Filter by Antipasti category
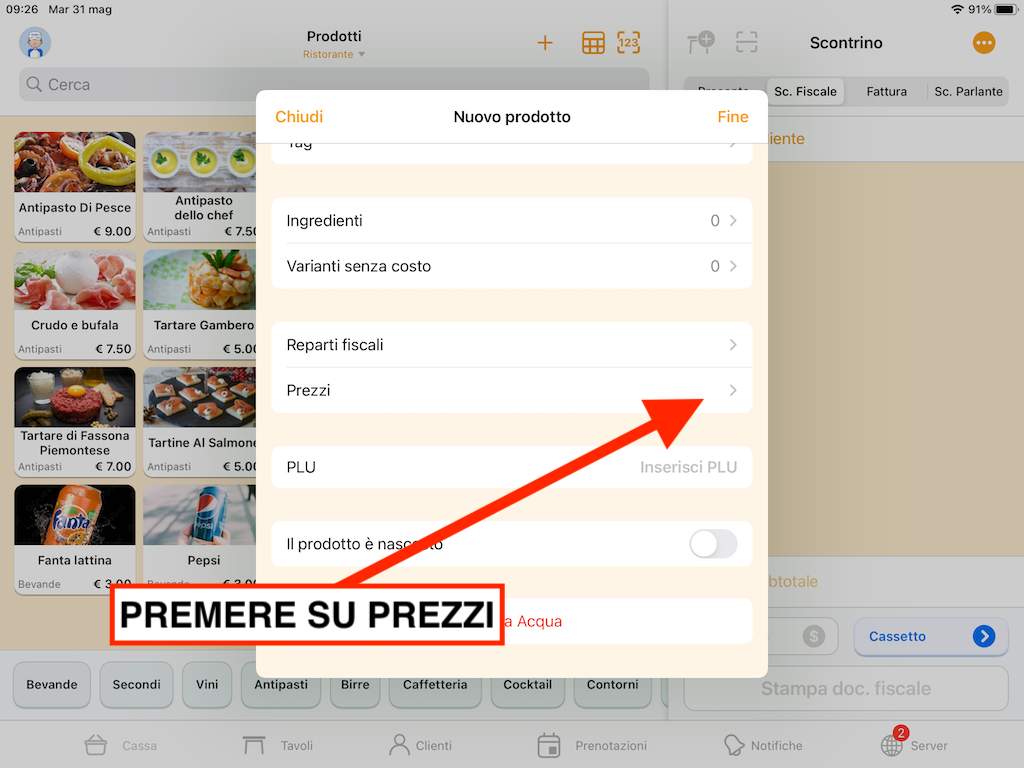This screenshot has width=1024, height=768. point(281,686)
